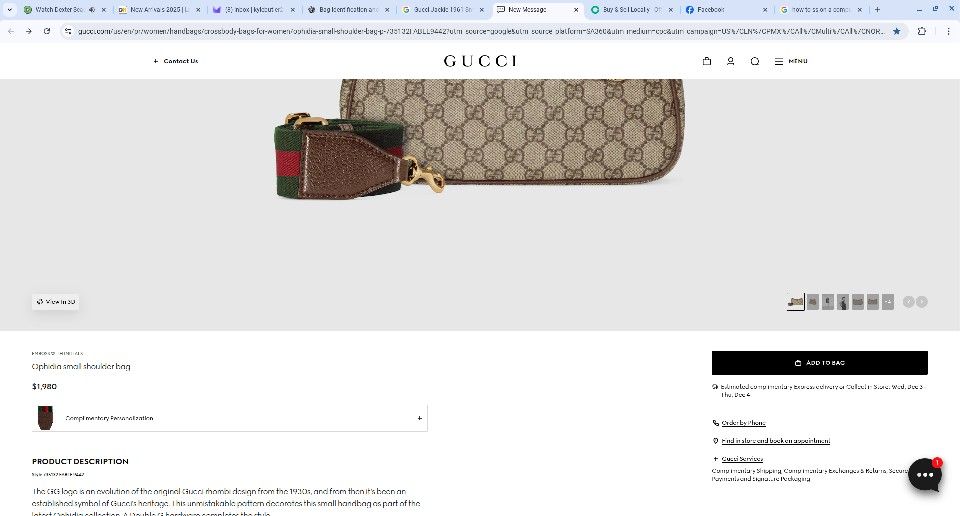Expand Gucci Services section

(x=738, y=458)
